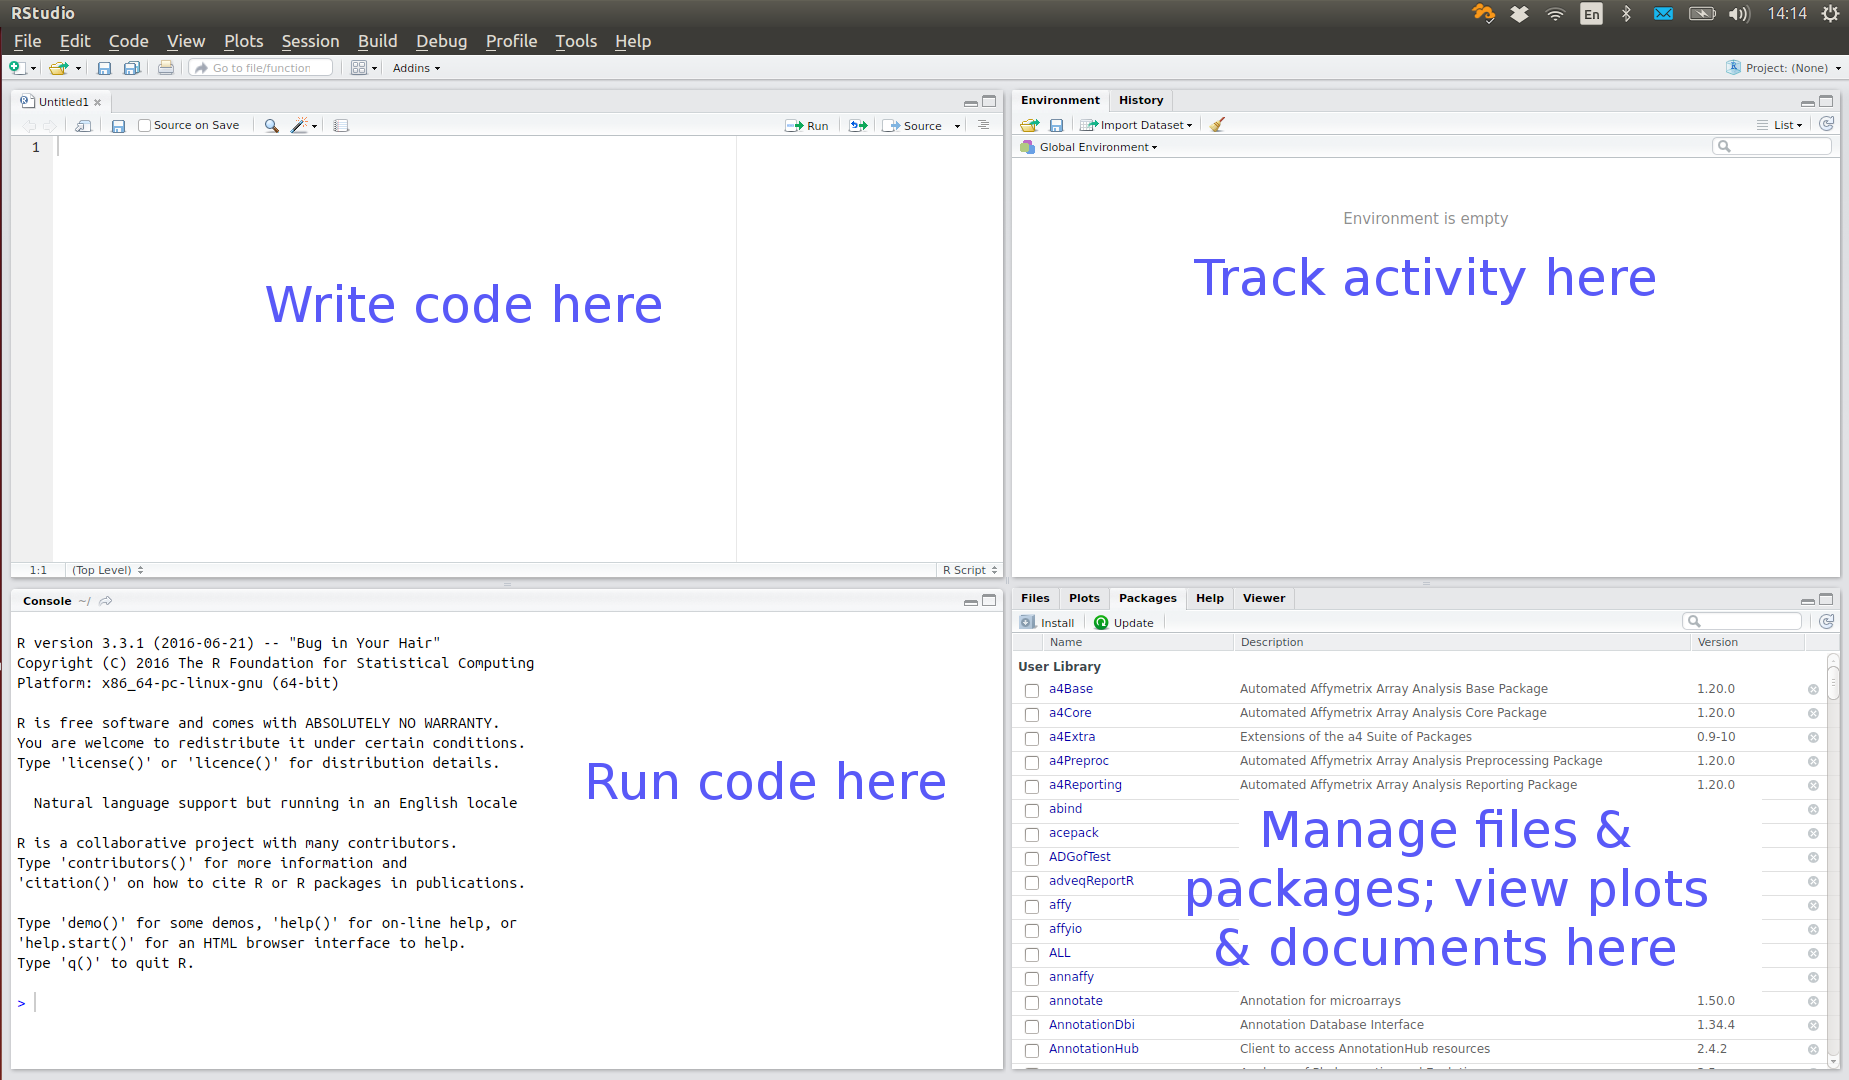Expand the Global Environment dropdown

coord(1097,147)
